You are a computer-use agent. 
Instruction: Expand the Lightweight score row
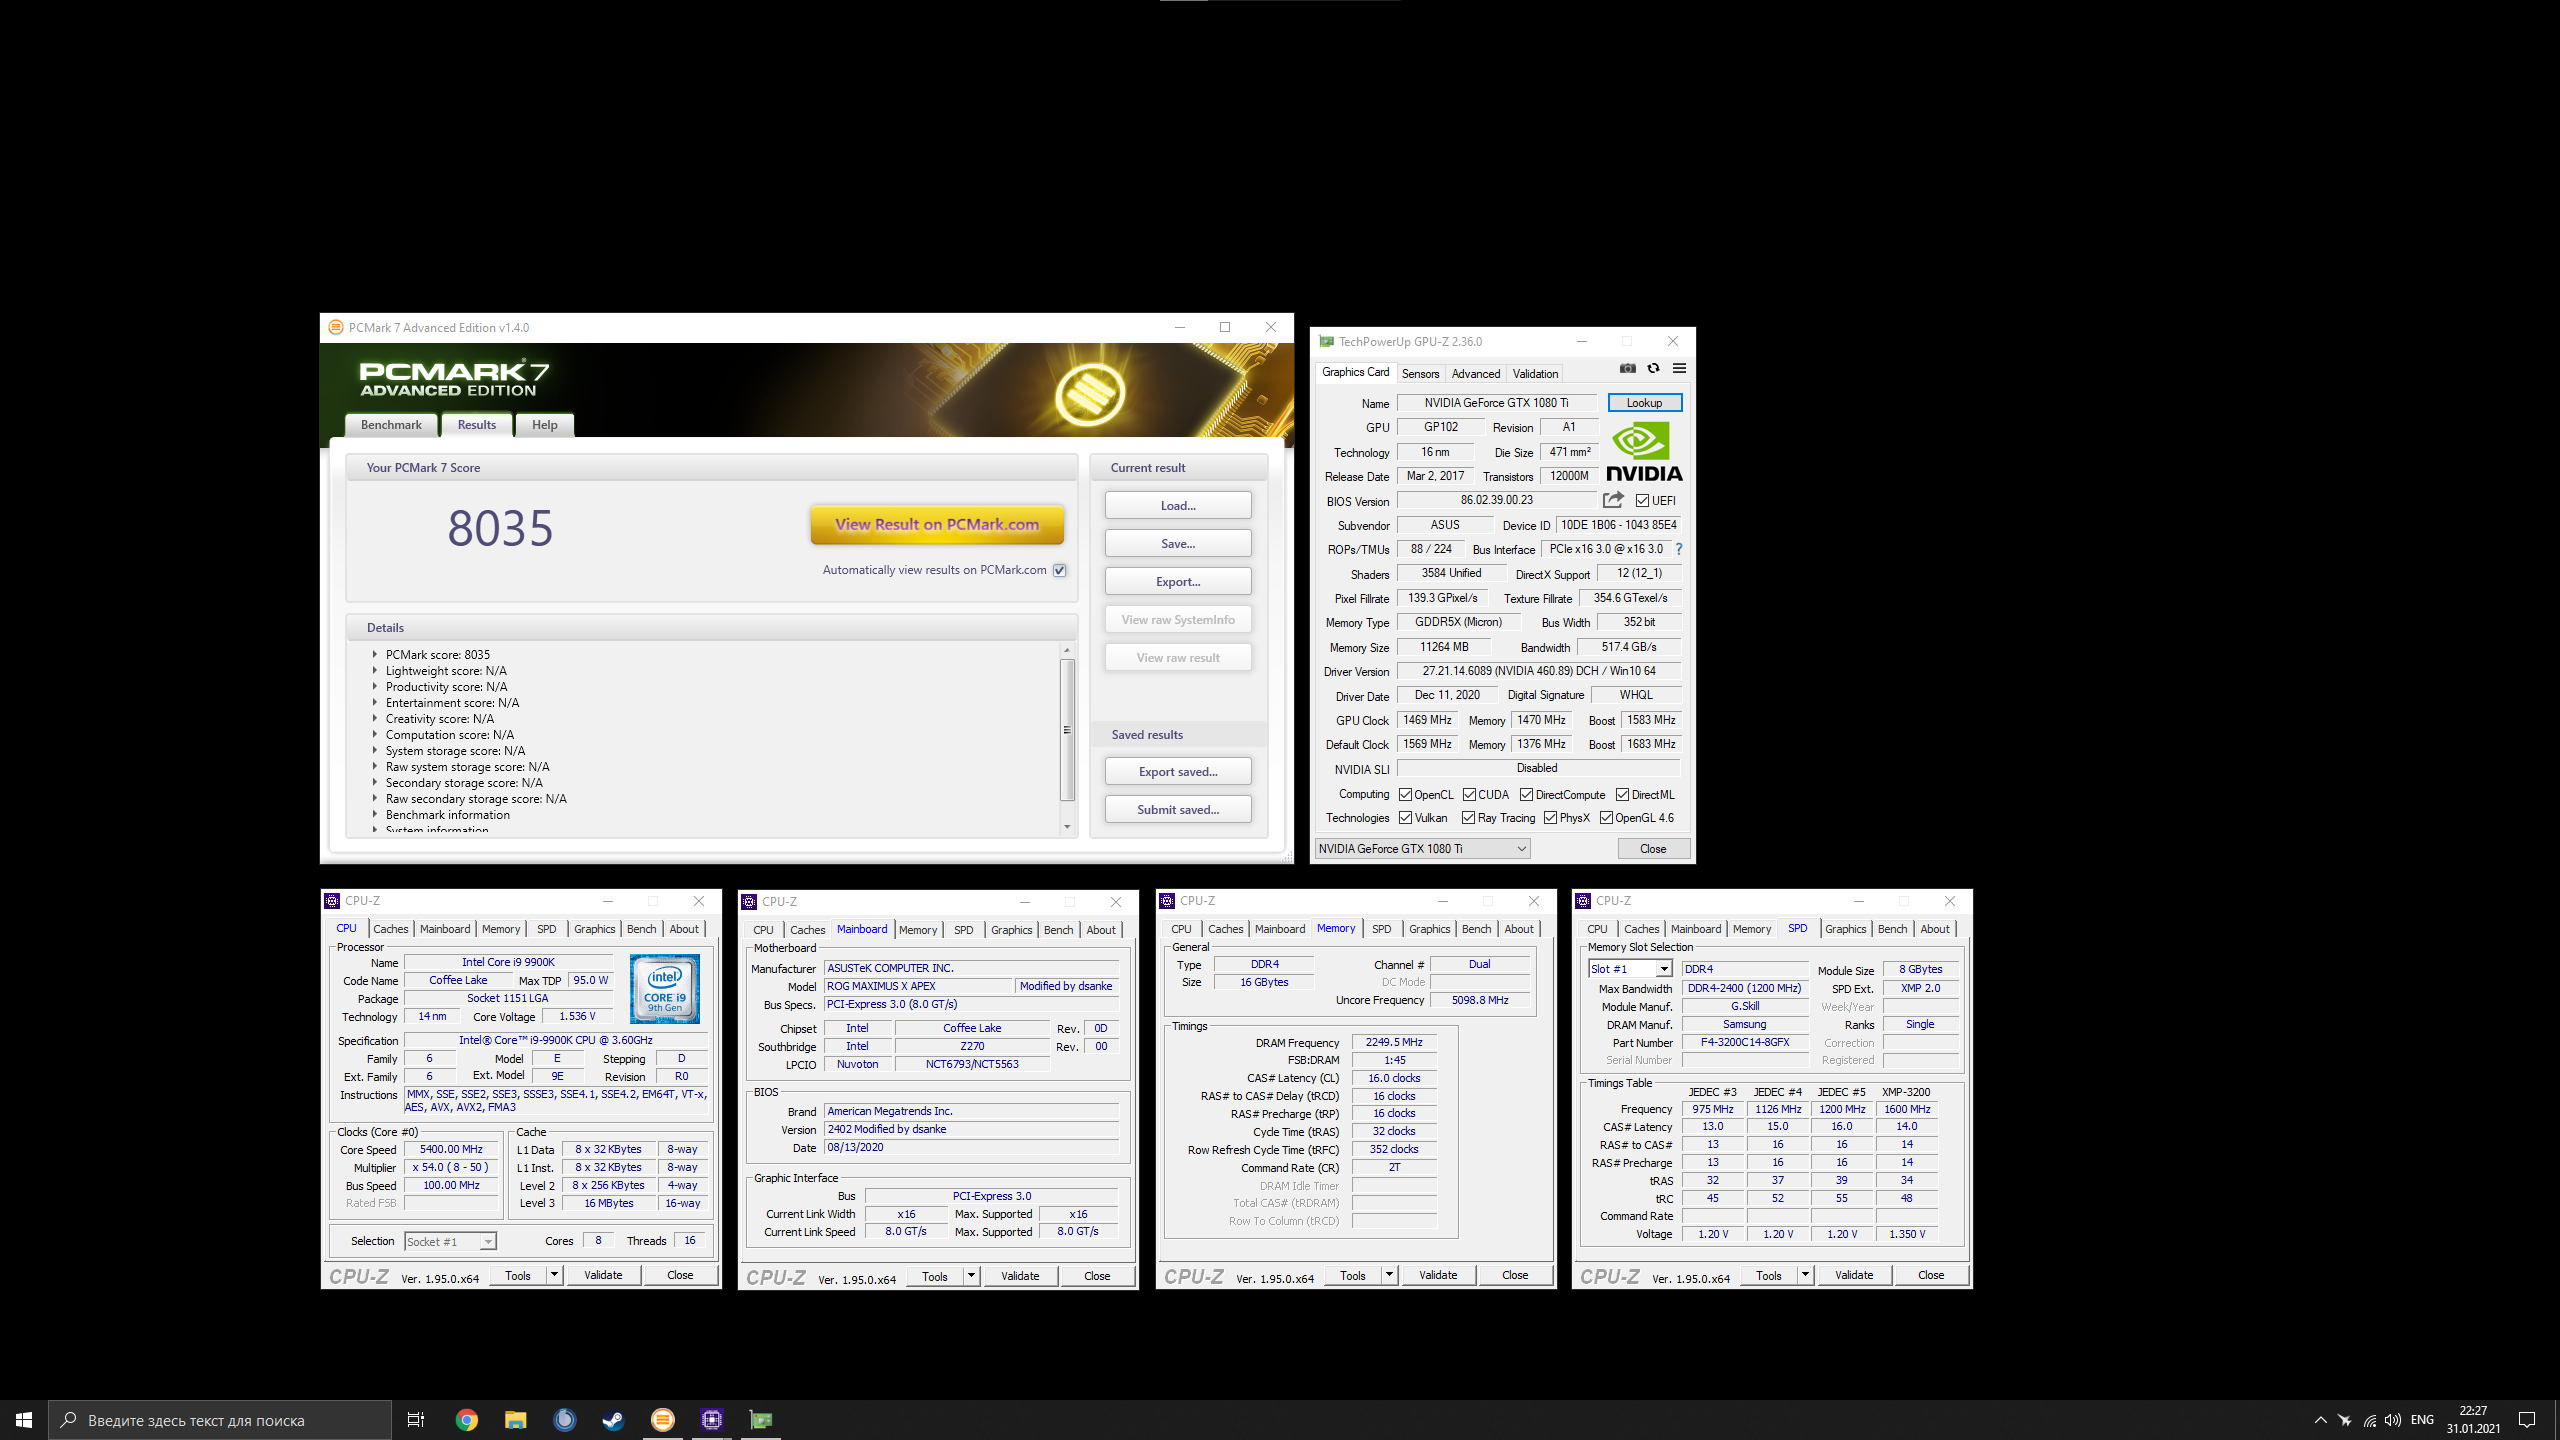pos(375,671)
